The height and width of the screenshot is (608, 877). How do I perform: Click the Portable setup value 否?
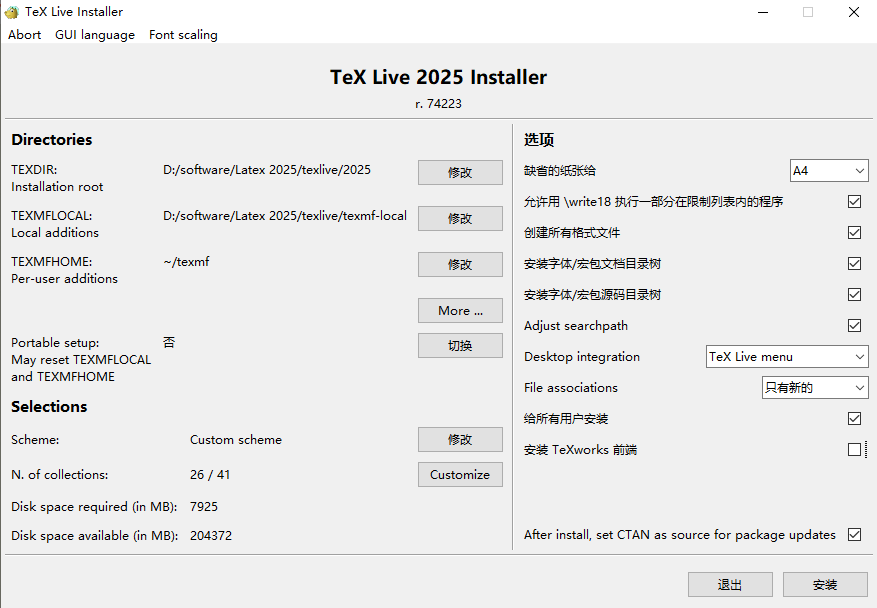[x=169, y=342]
